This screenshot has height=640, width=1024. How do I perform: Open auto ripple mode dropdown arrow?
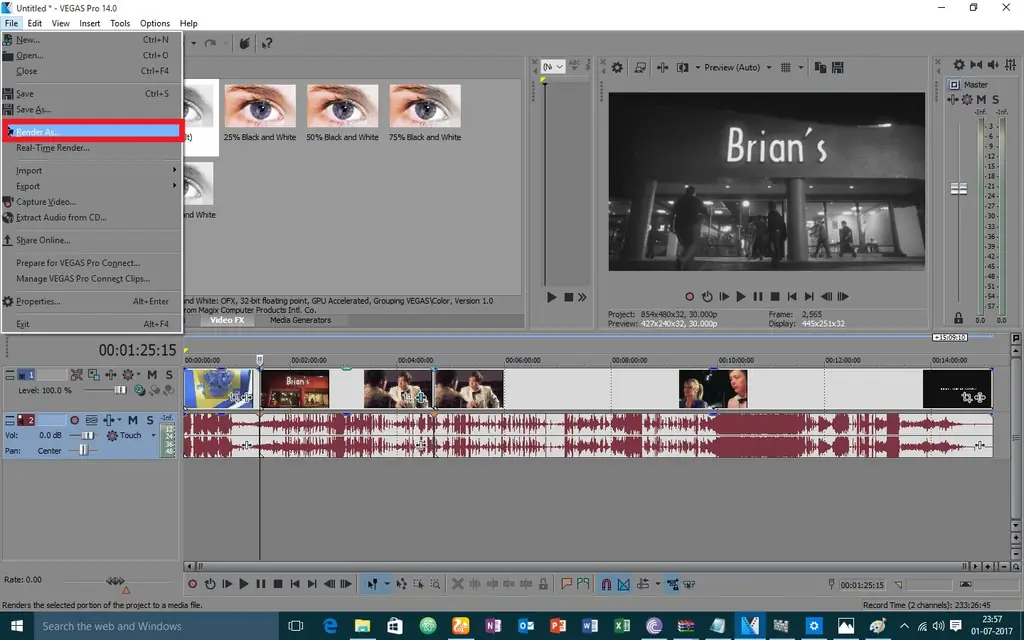pos(658,584)
